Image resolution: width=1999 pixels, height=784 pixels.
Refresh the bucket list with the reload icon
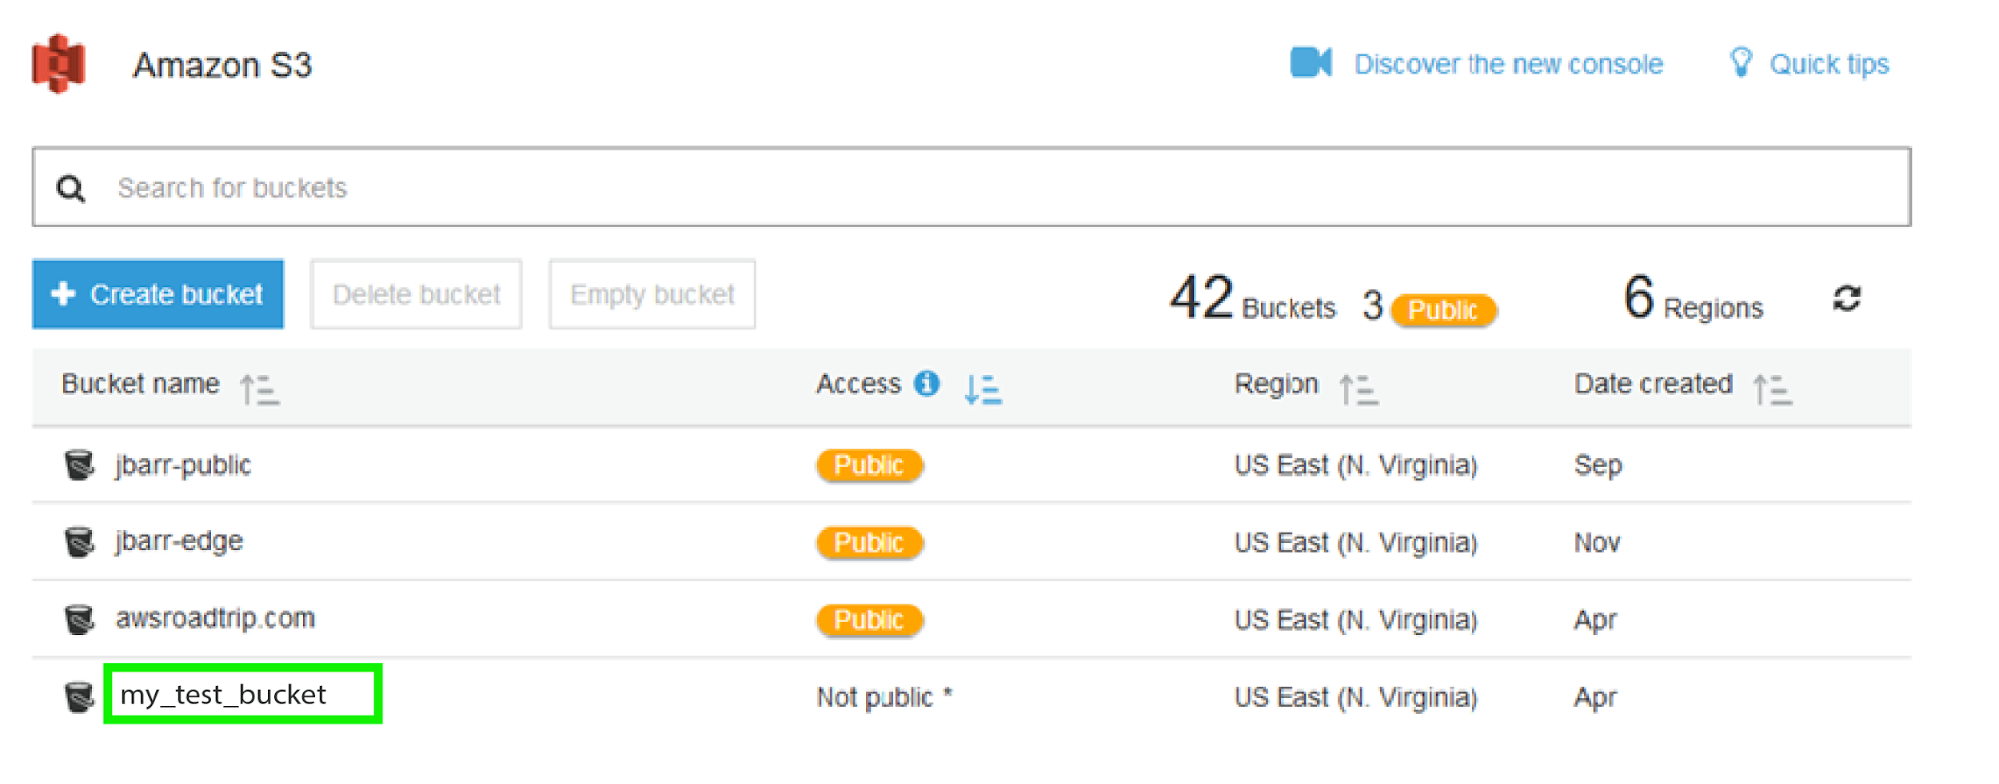tap(1847, 298)
